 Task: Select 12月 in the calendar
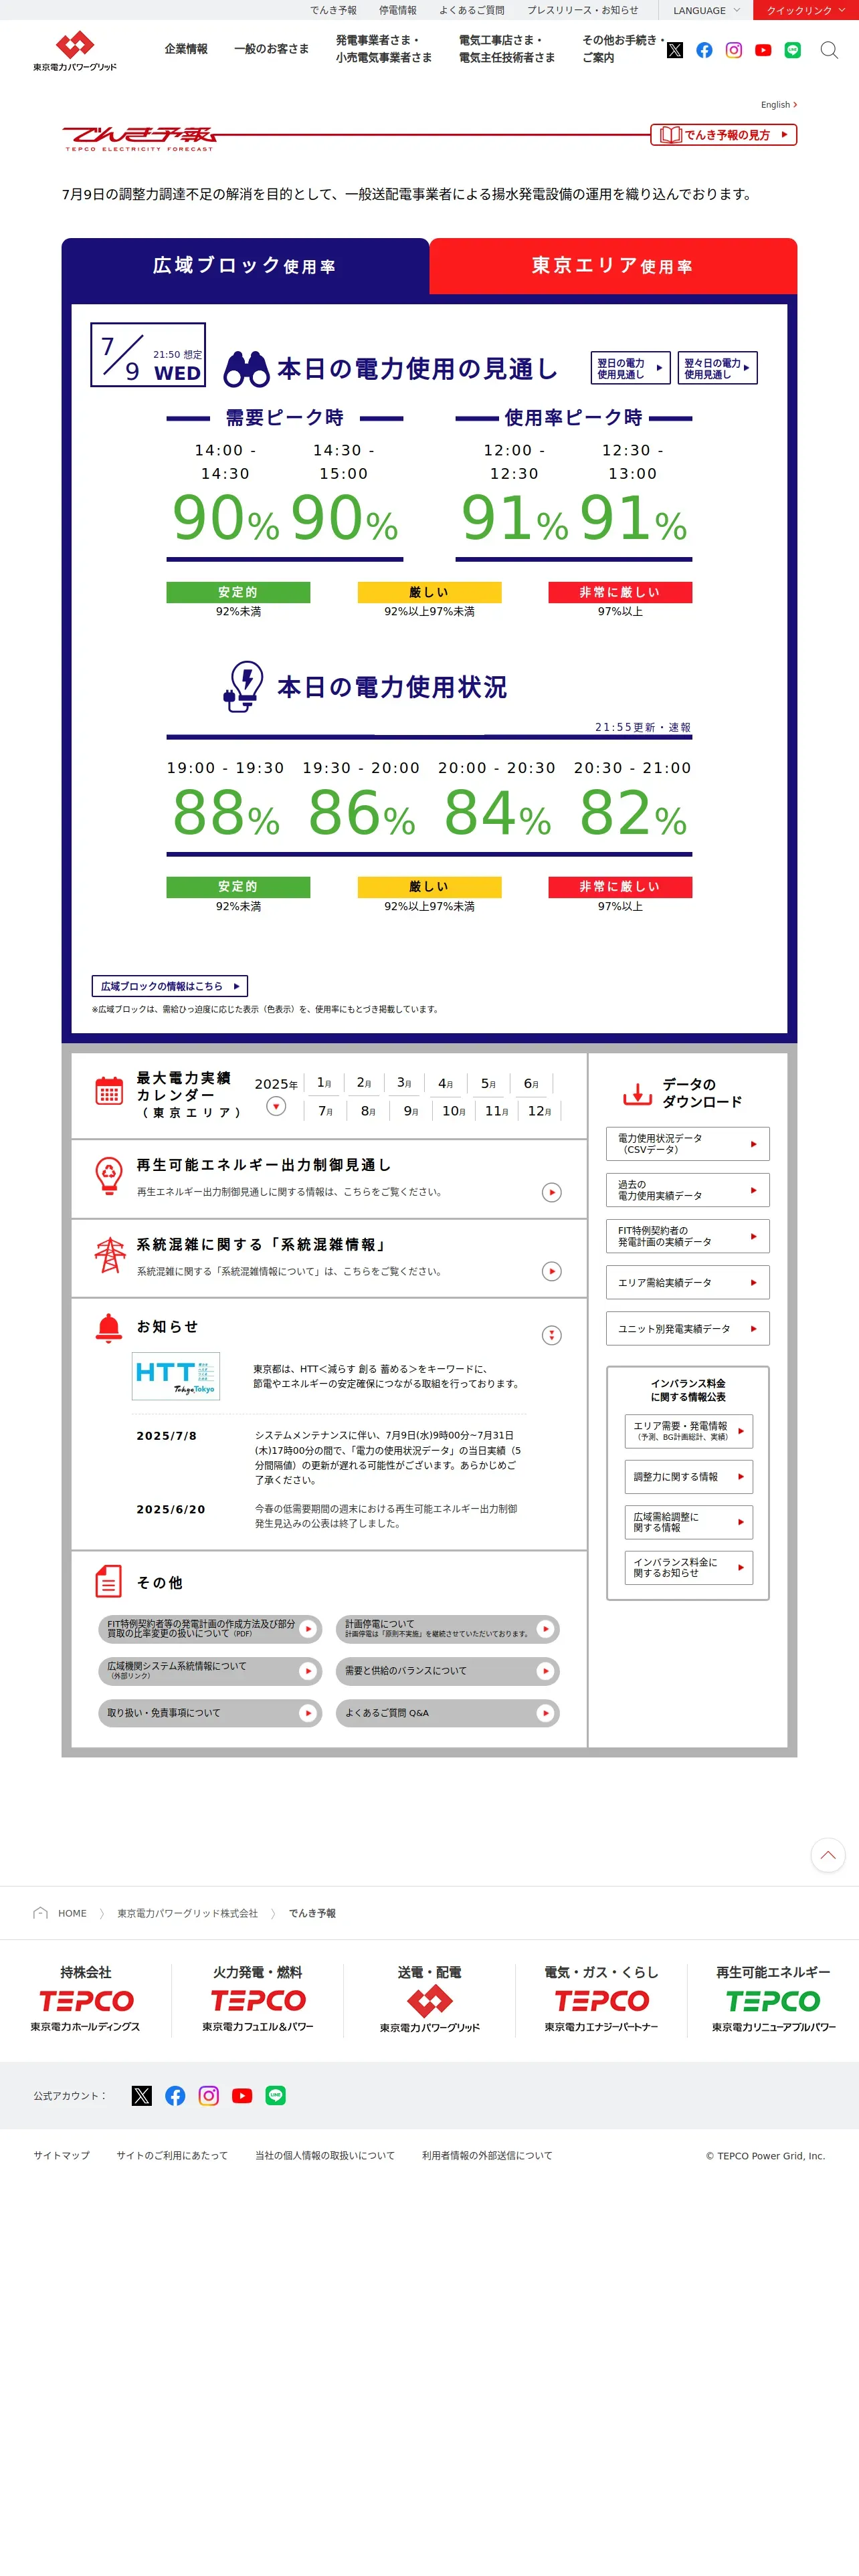(x=540, y=1111)
